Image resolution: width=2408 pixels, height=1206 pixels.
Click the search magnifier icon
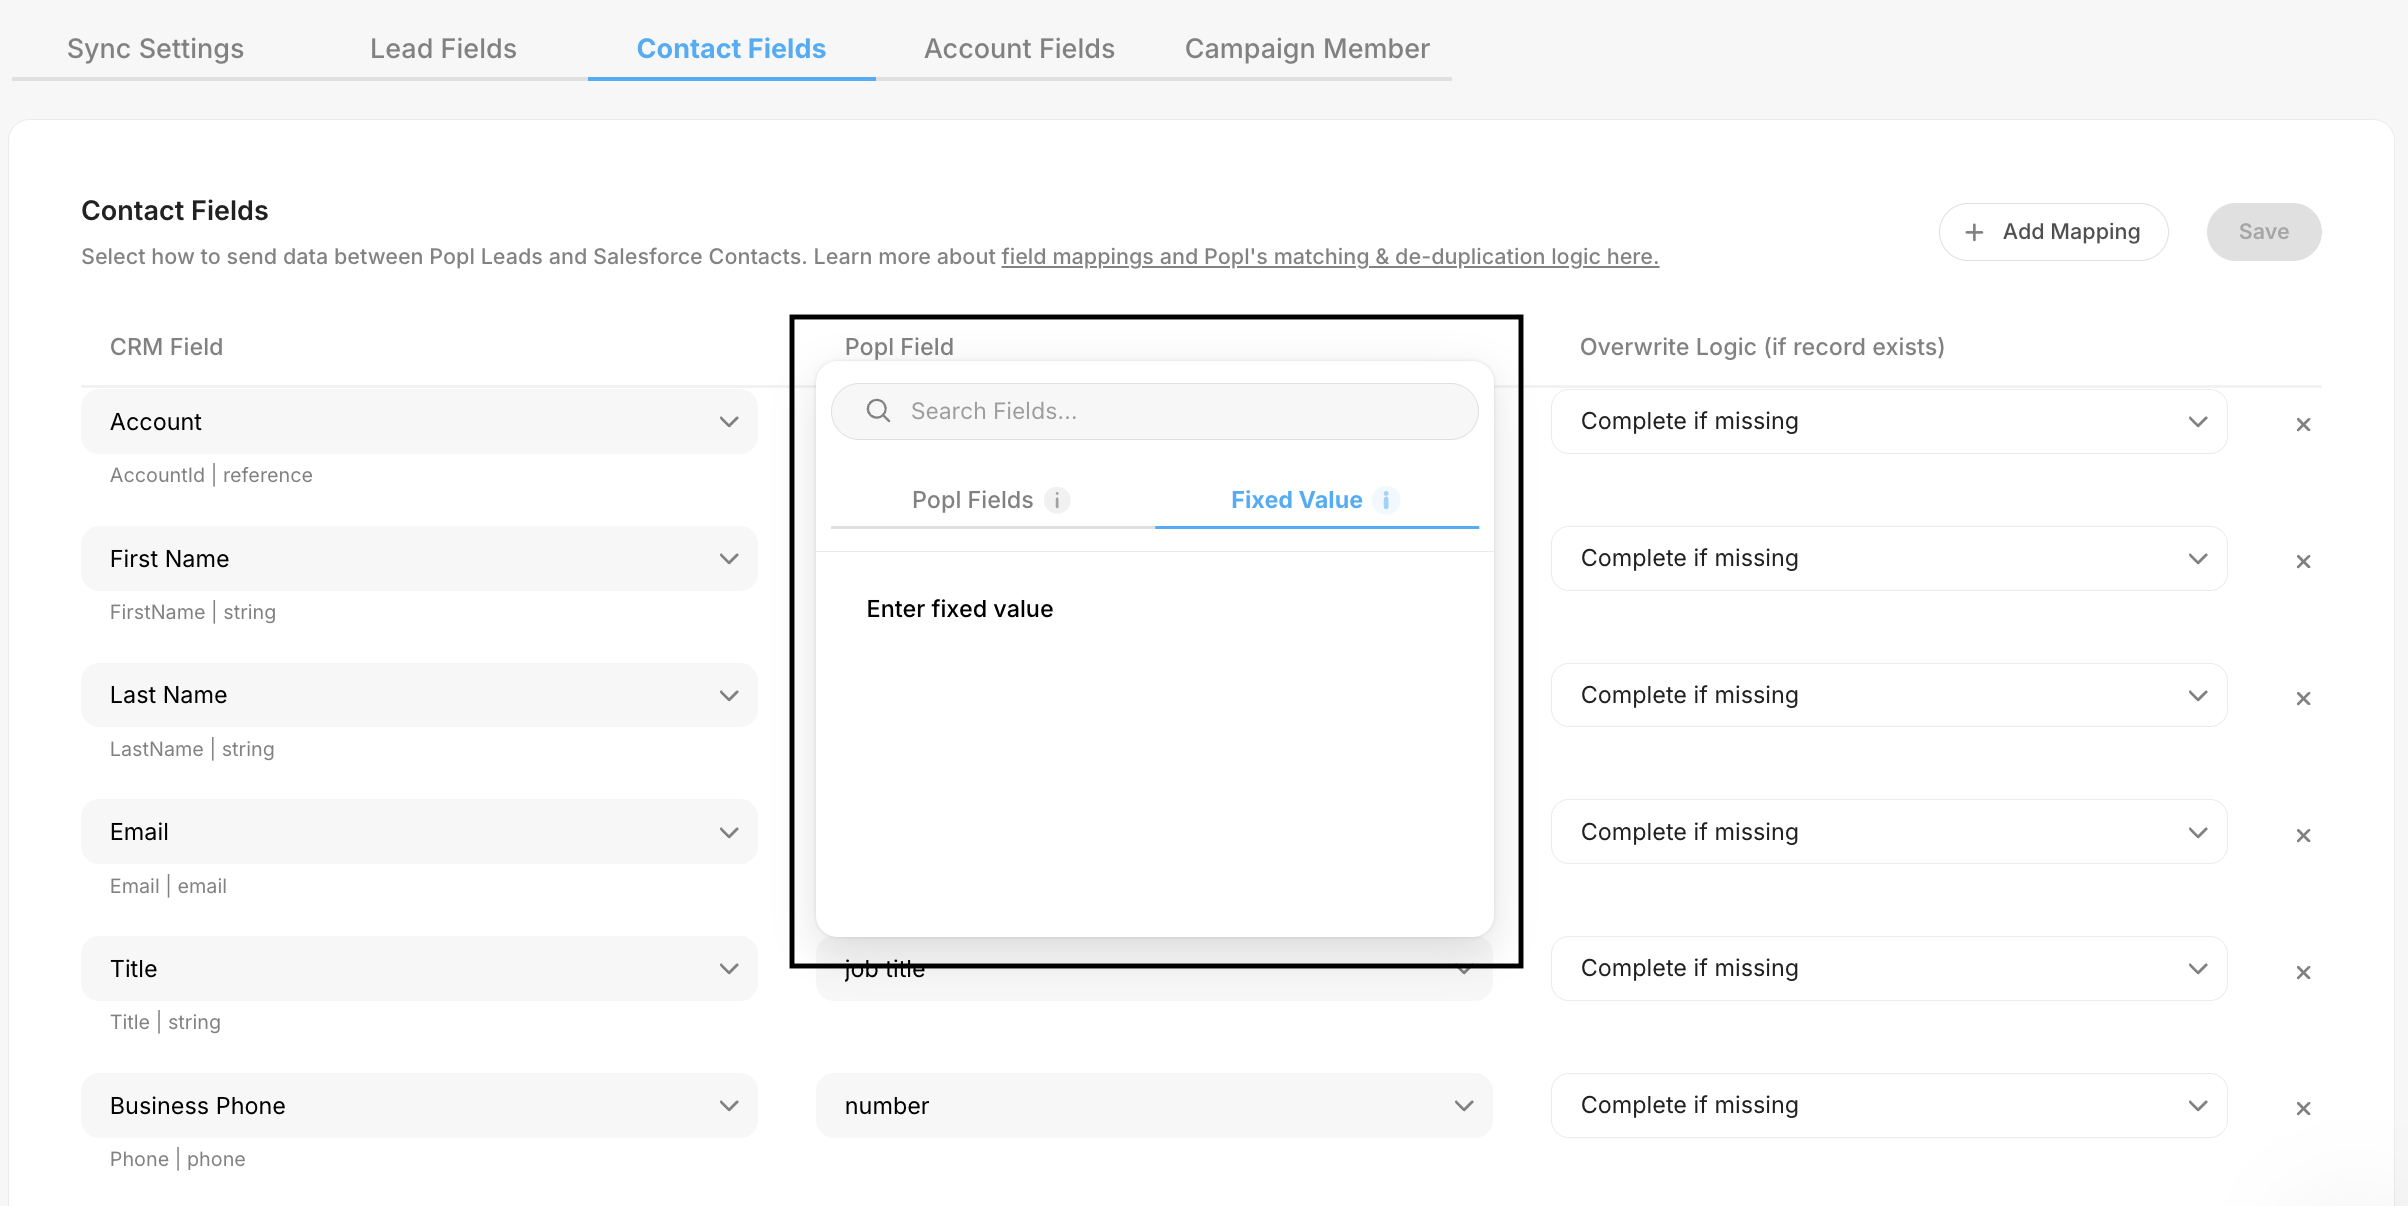[878, 411]
